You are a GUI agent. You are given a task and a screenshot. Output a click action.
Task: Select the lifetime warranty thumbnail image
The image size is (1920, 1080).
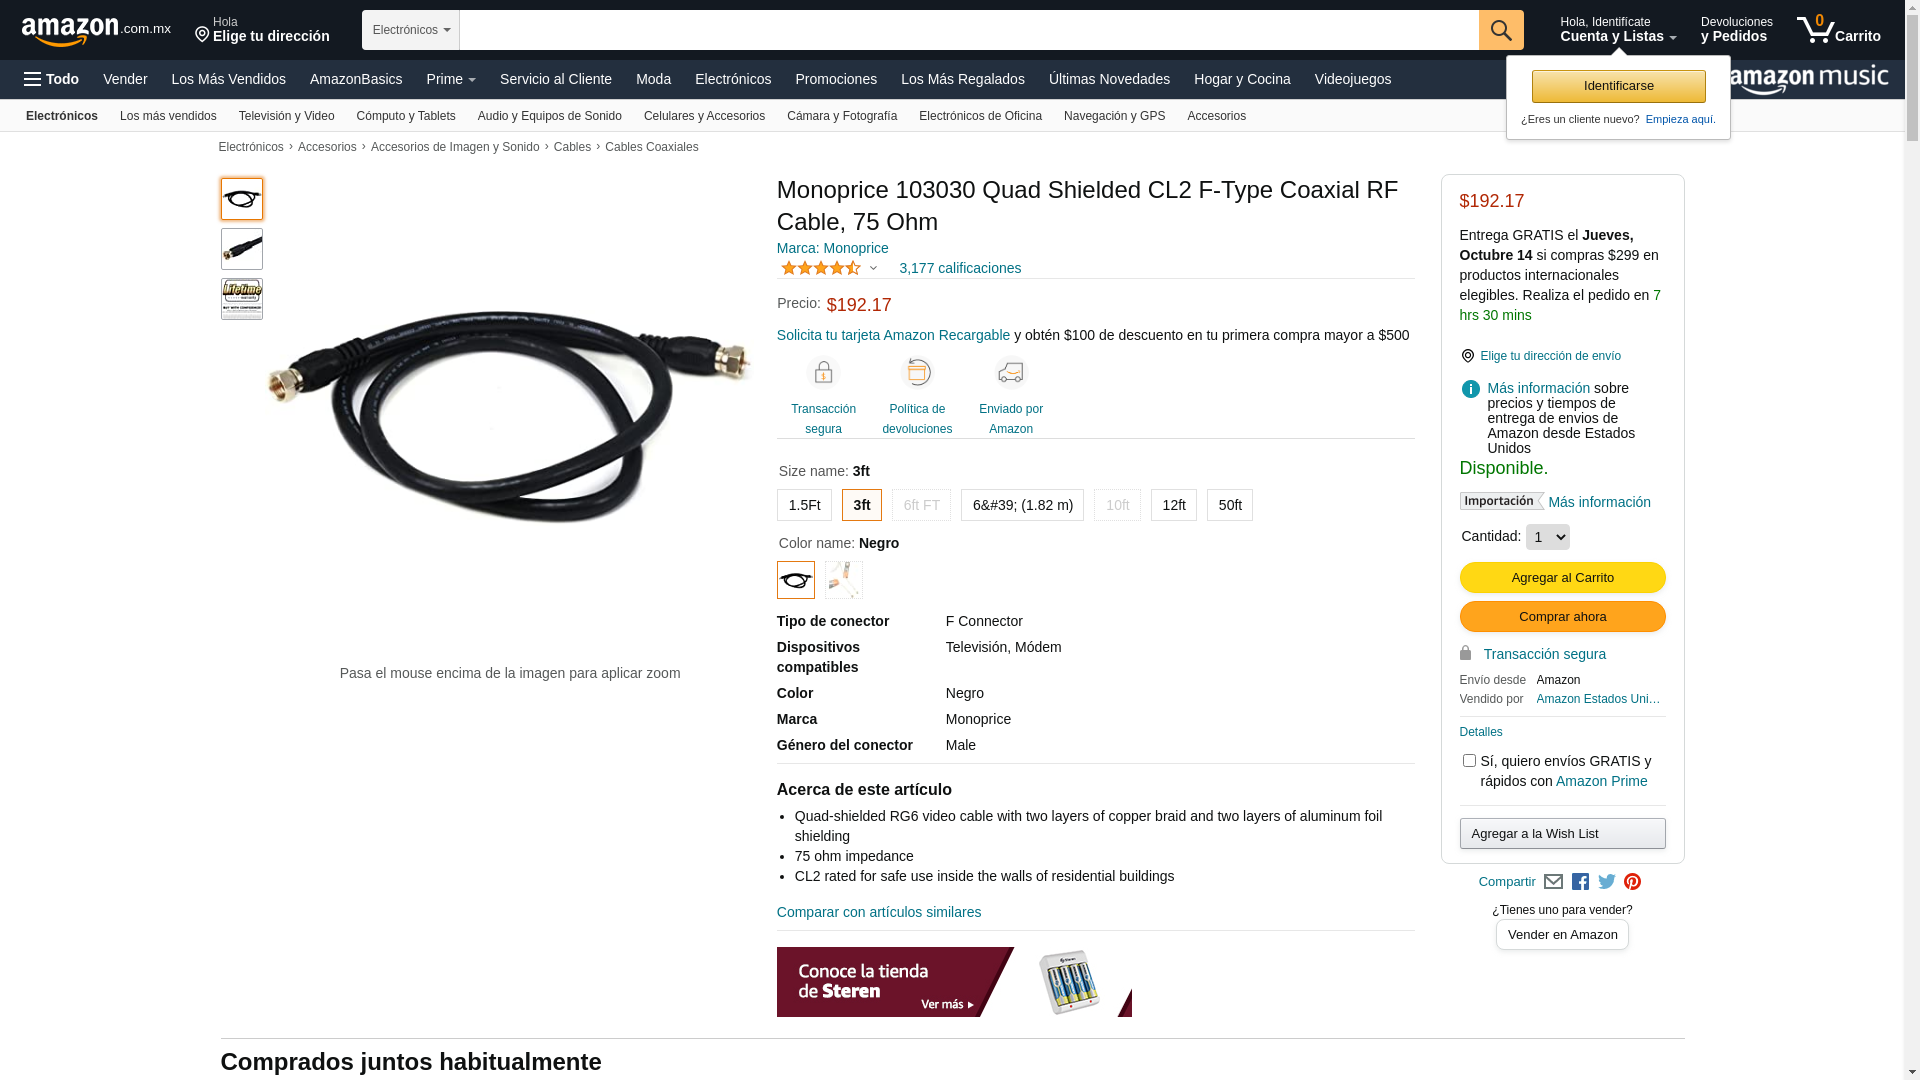pos(242,299)
